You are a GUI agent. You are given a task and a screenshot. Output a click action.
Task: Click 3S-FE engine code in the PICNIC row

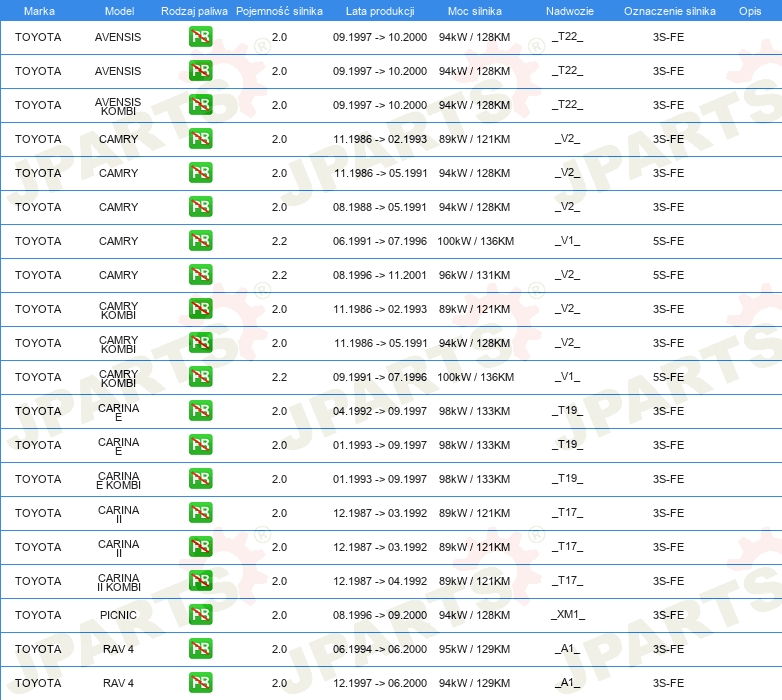click(668, 615)
